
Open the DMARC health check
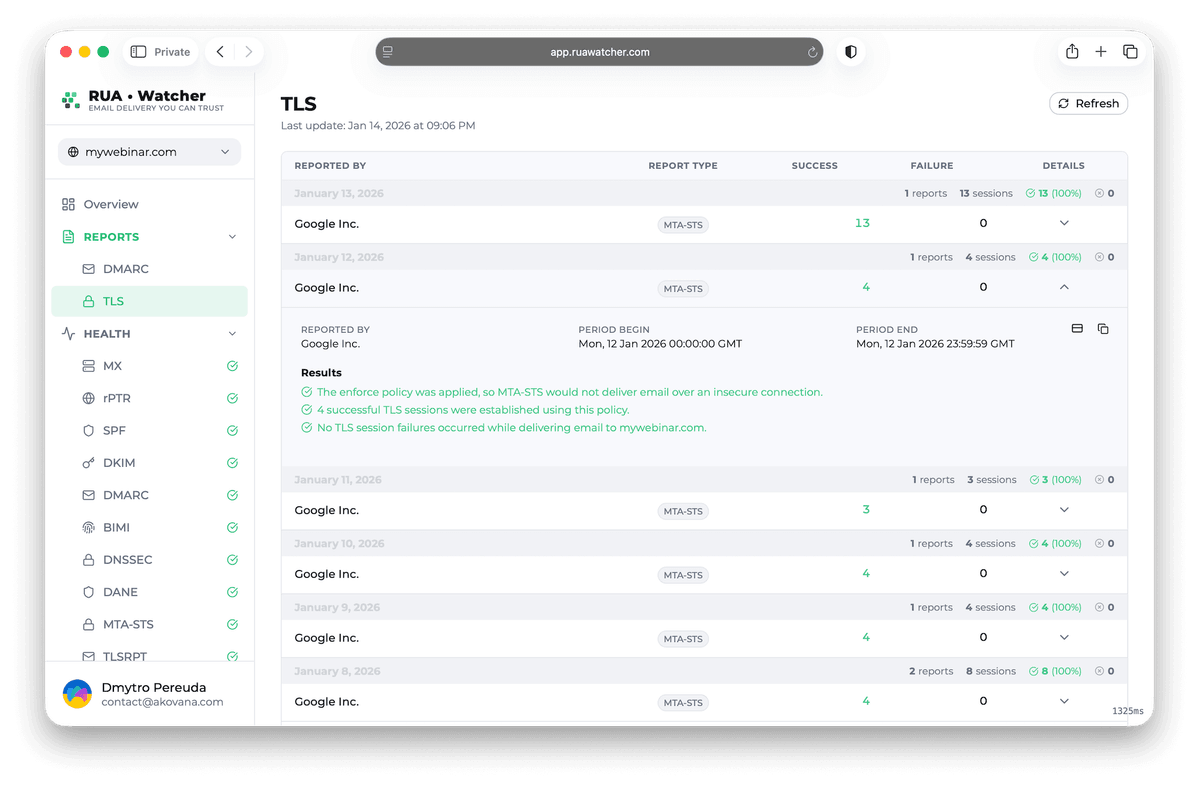click(x=125, y=495)
